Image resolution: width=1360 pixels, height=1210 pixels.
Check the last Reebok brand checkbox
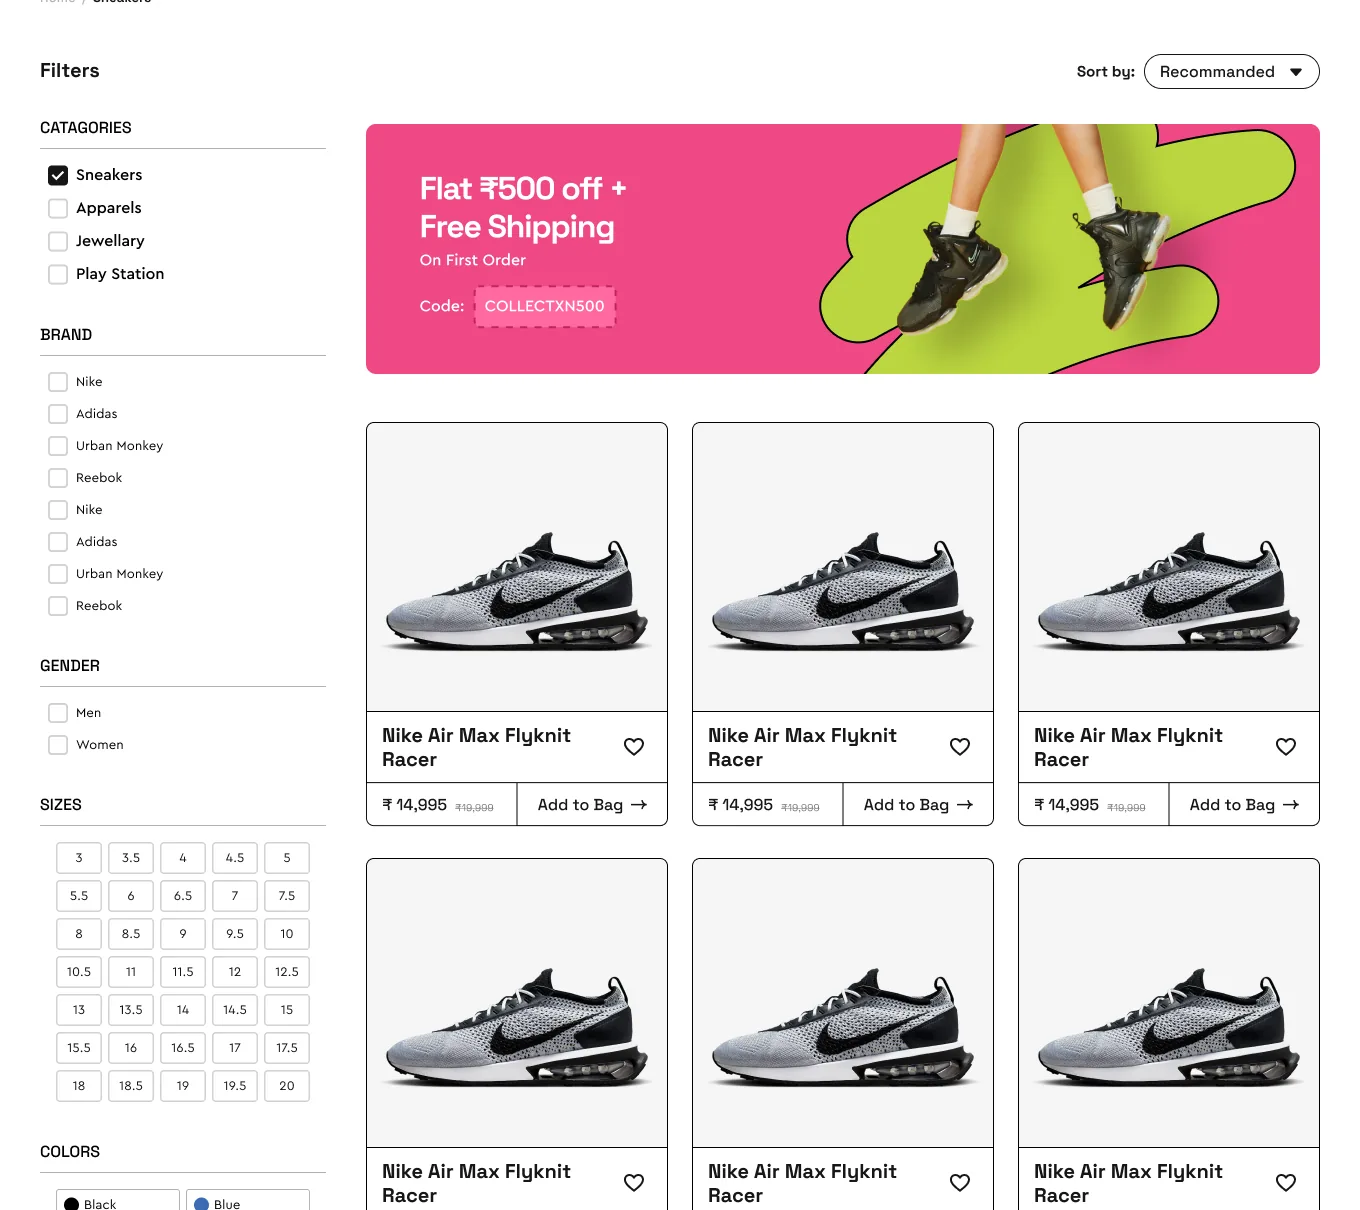tap(58, 606)
